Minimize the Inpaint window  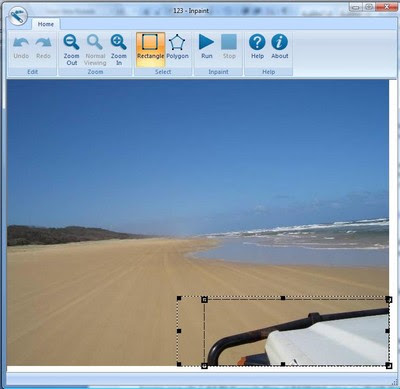355,7
